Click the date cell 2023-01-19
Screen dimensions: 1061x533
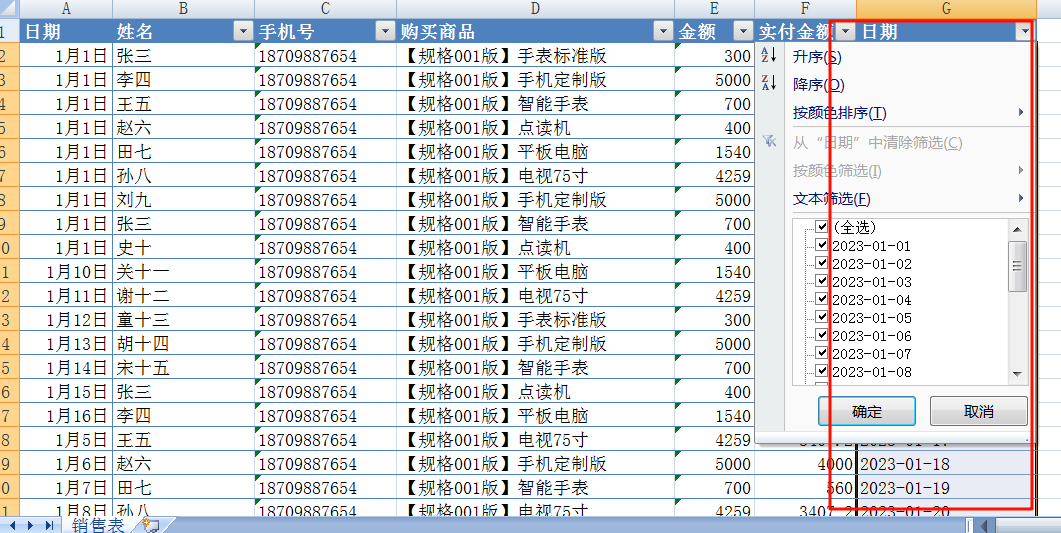(946, 488)
